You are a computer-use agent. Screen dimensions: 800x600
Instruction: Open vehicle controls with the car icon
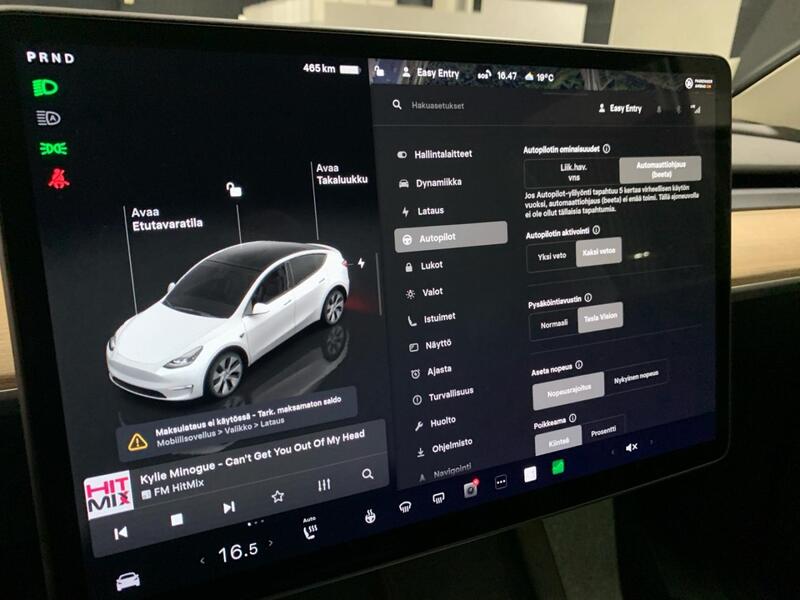pyautogui.click(x=128, y=582)
